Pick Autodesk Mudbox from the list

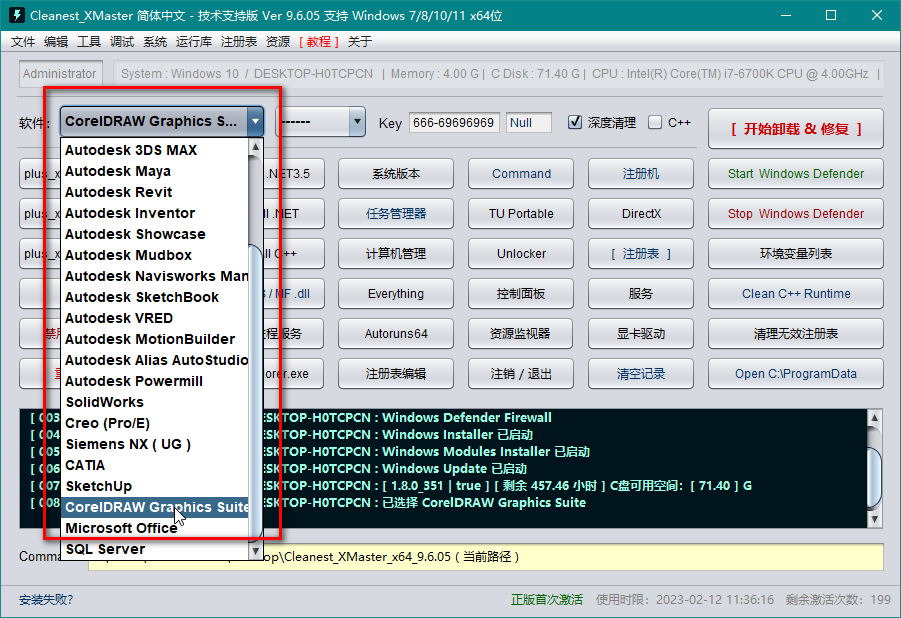click(x=155, y=255)
